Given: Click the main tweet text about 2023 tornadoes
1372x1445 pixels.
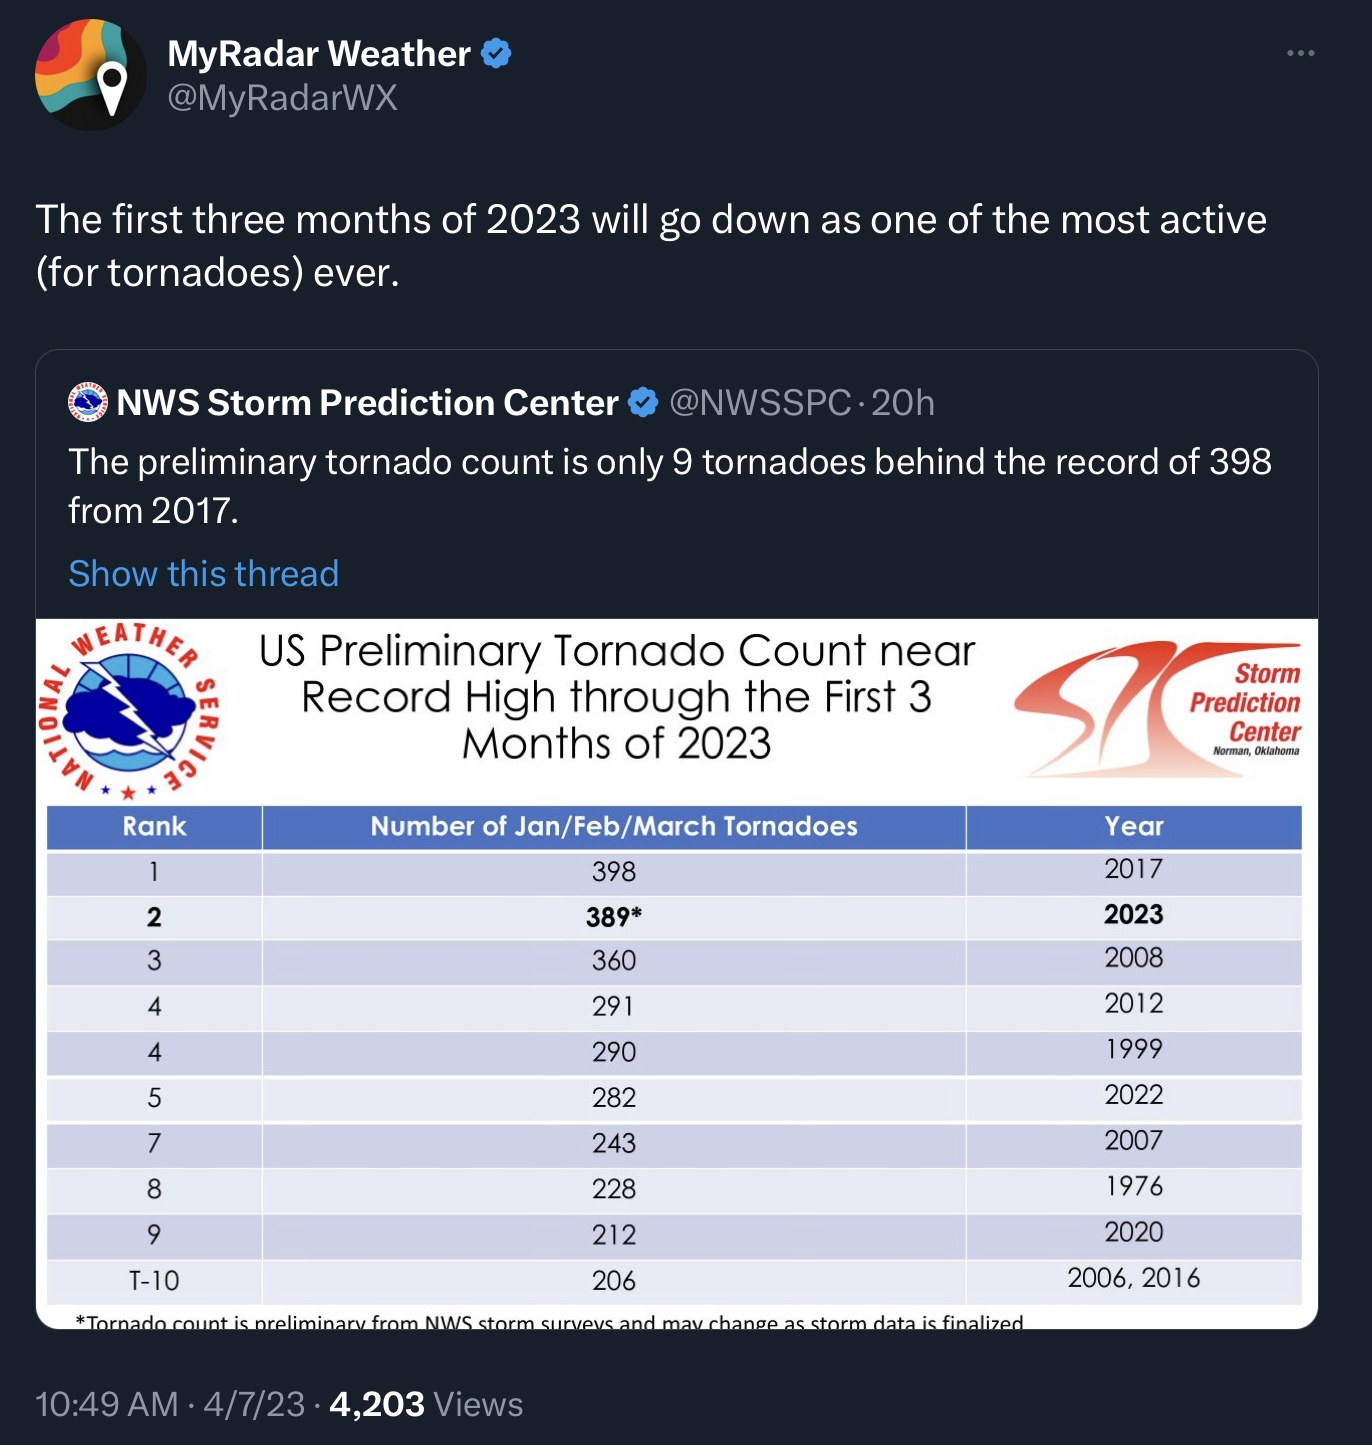Looking at the screenshot, I should tap(651, 245).
